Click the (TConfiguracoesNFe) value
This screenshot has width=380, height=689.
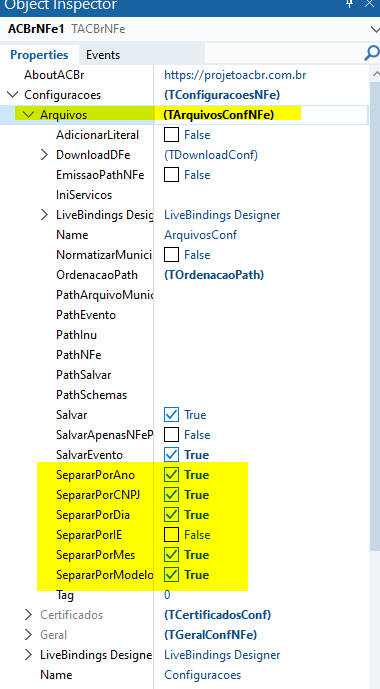coord(222,94)
